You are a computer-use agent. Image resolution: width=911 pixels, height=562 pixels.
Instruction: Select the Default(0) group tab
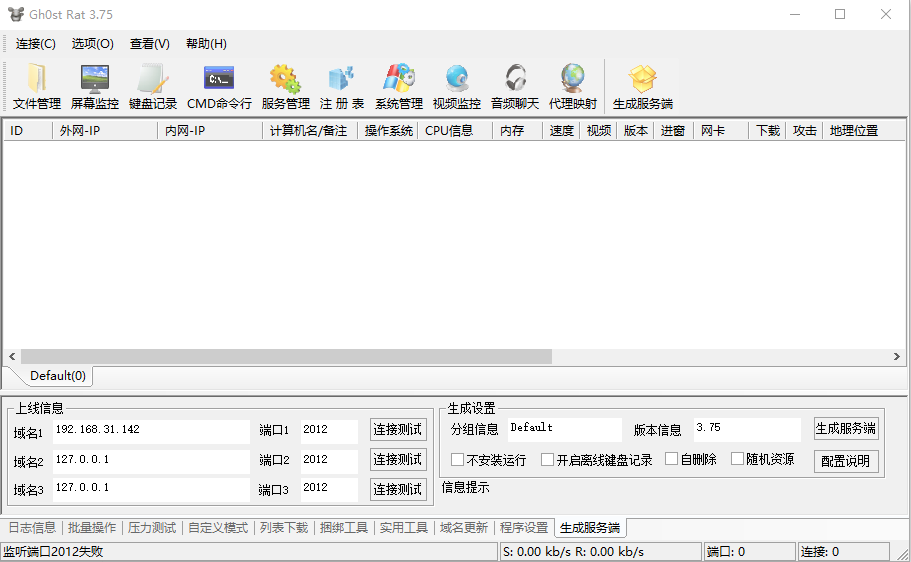tap(58, 376)
